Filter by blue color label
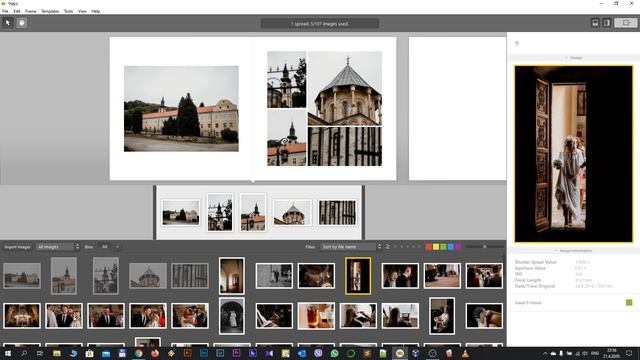Viewport: 640px width, 360px height. pyautogui.click(x=451, y=247)
